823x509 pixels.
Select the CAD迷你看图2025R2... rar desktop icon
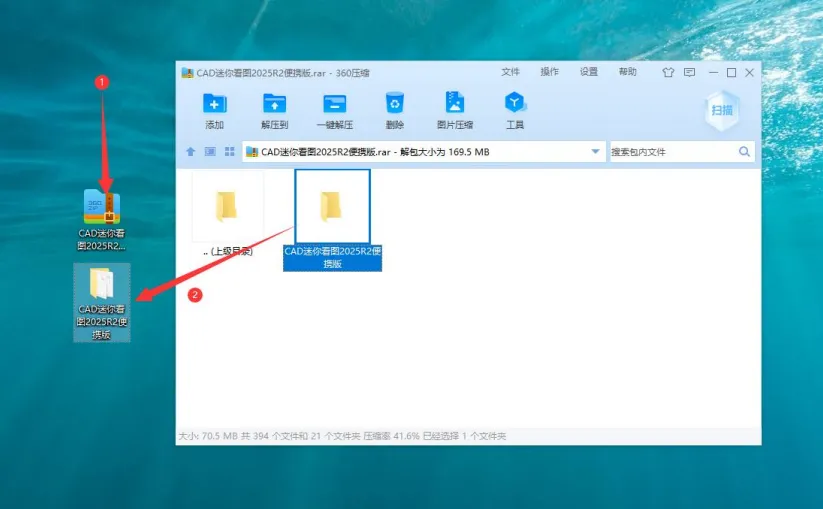102,219
